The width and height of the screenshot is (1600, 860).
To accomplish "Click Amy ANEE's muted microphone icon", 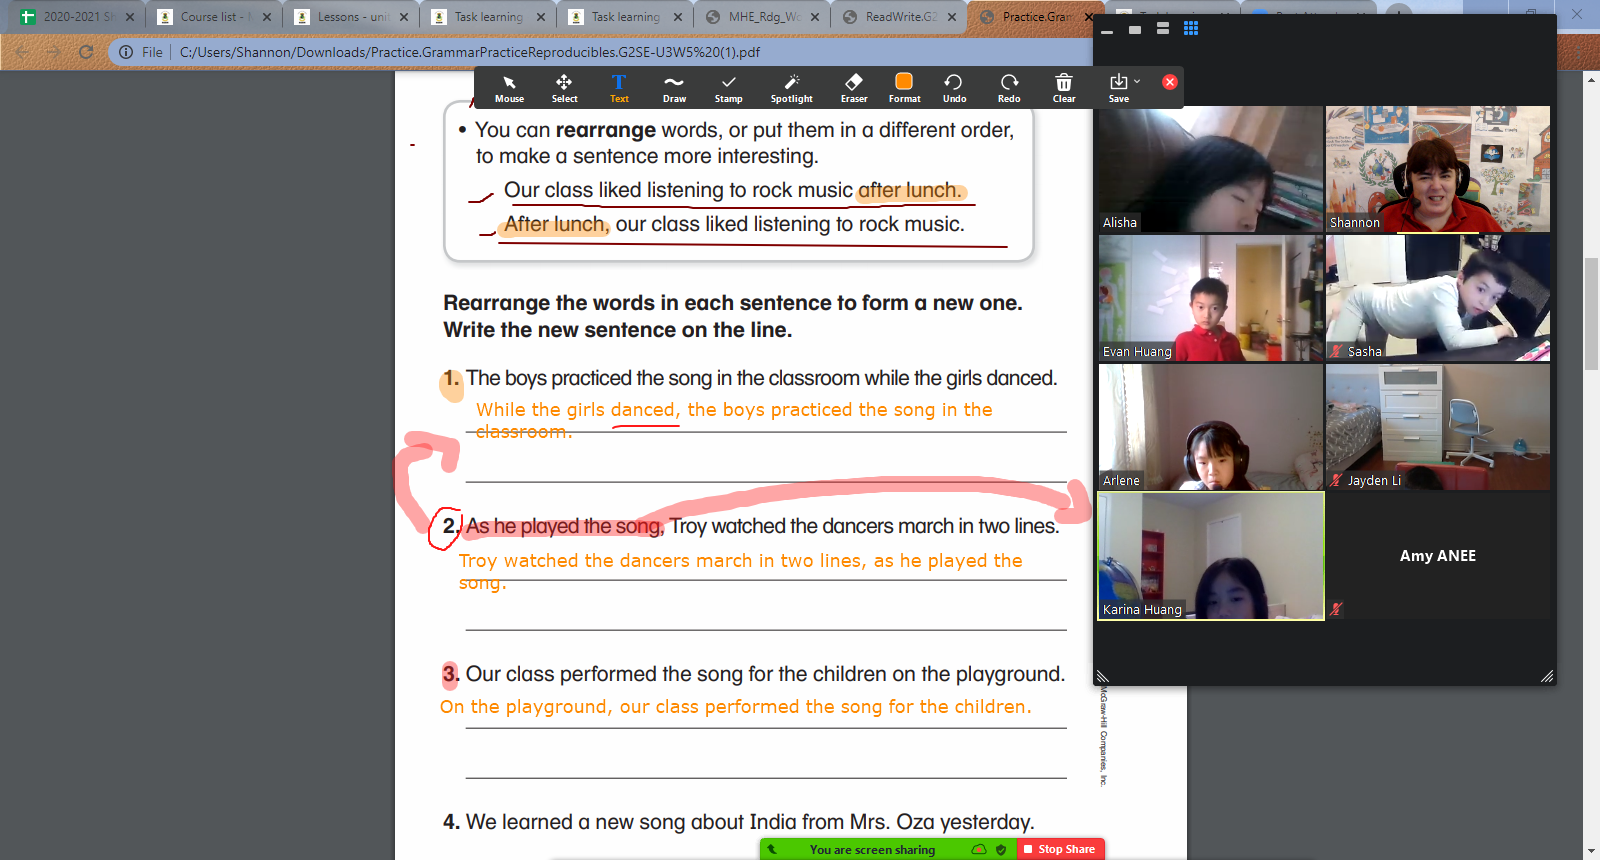I will point(1337,609).
